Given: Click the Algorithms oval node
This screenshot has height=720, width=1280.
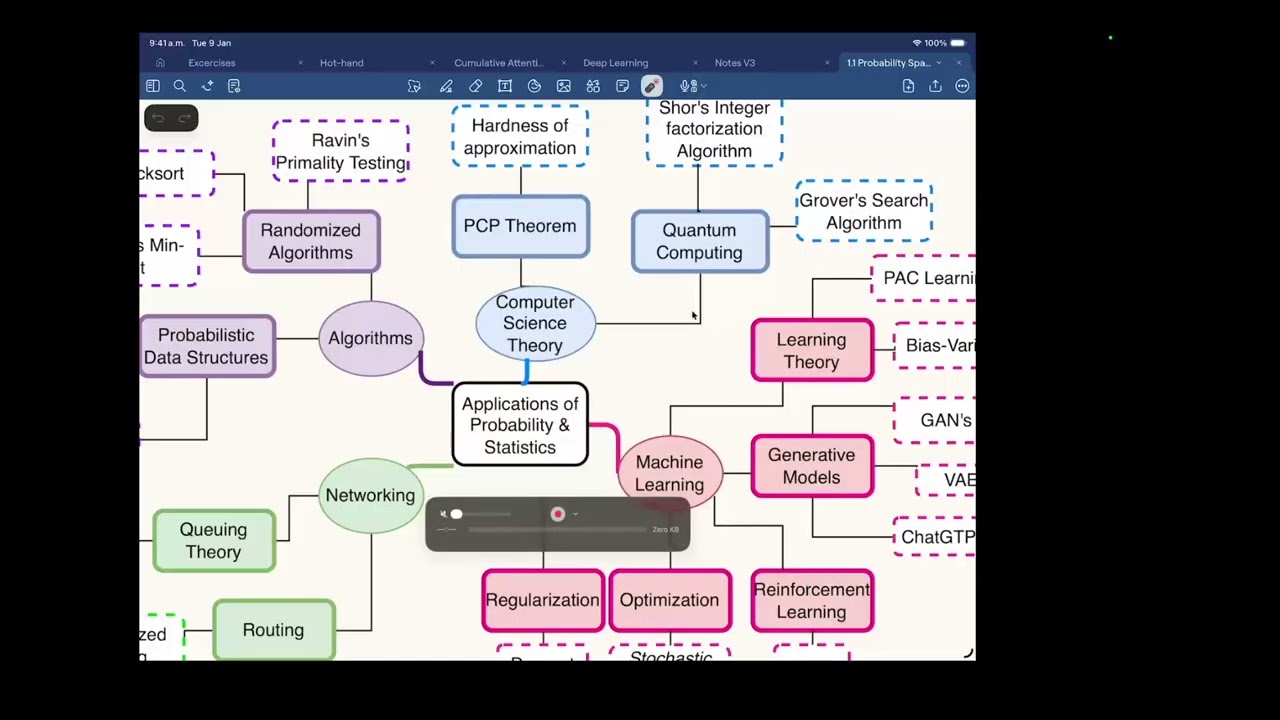Looking at the screenshot, I should pos(371,338).
